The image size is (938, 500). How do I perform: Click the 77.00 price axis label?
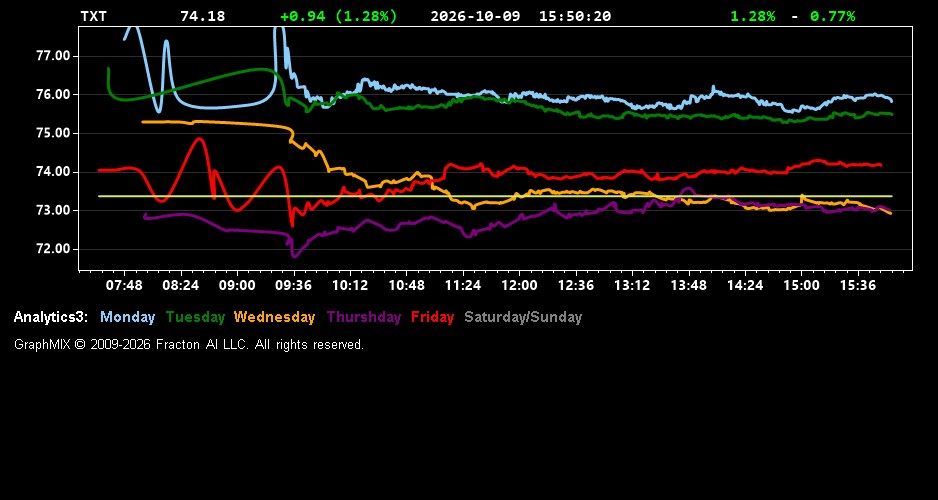point(54,56)
